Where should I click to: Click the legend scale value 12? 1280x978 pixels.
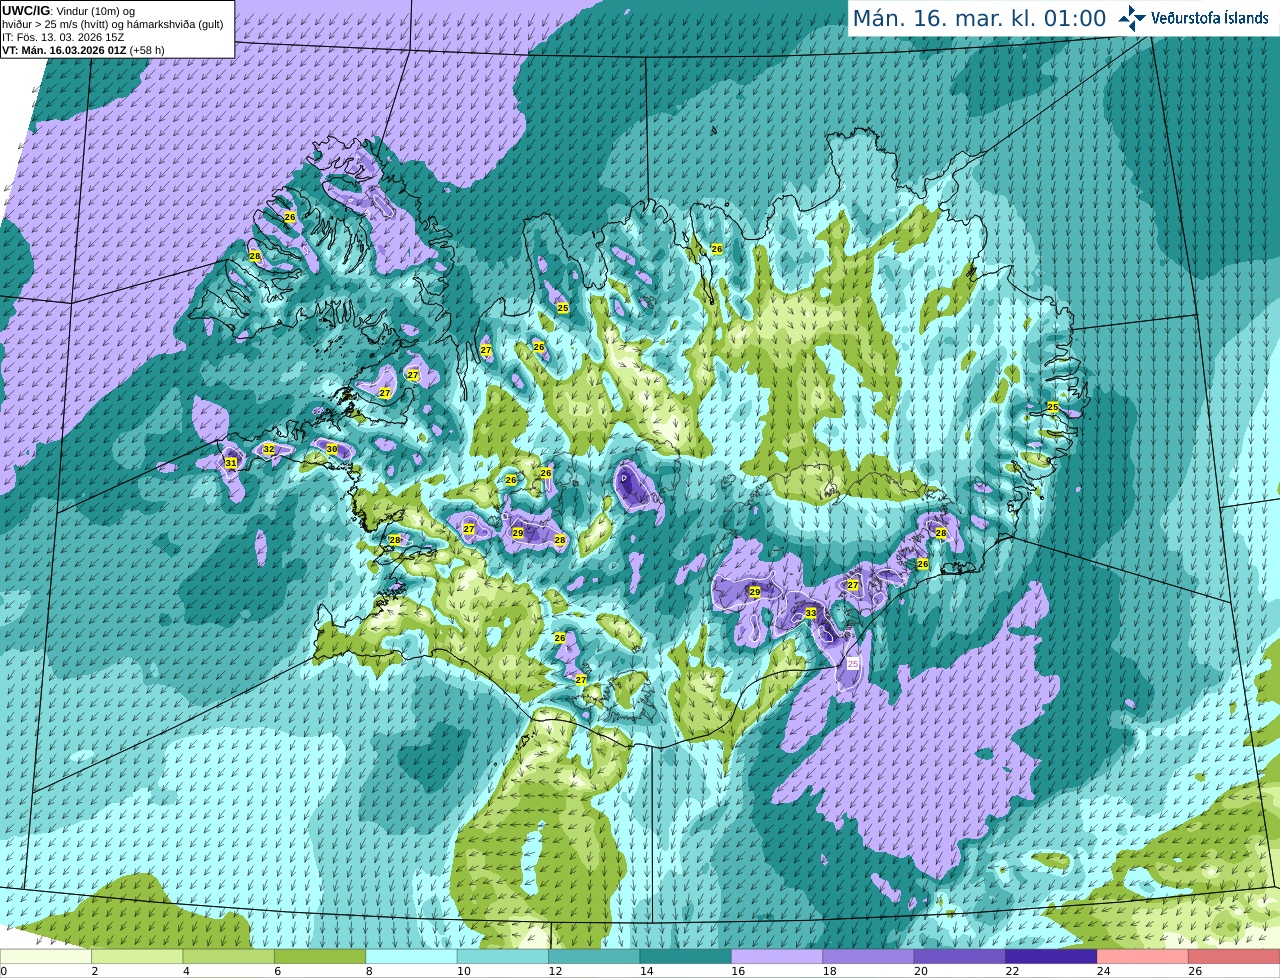[x=555, y=971]
